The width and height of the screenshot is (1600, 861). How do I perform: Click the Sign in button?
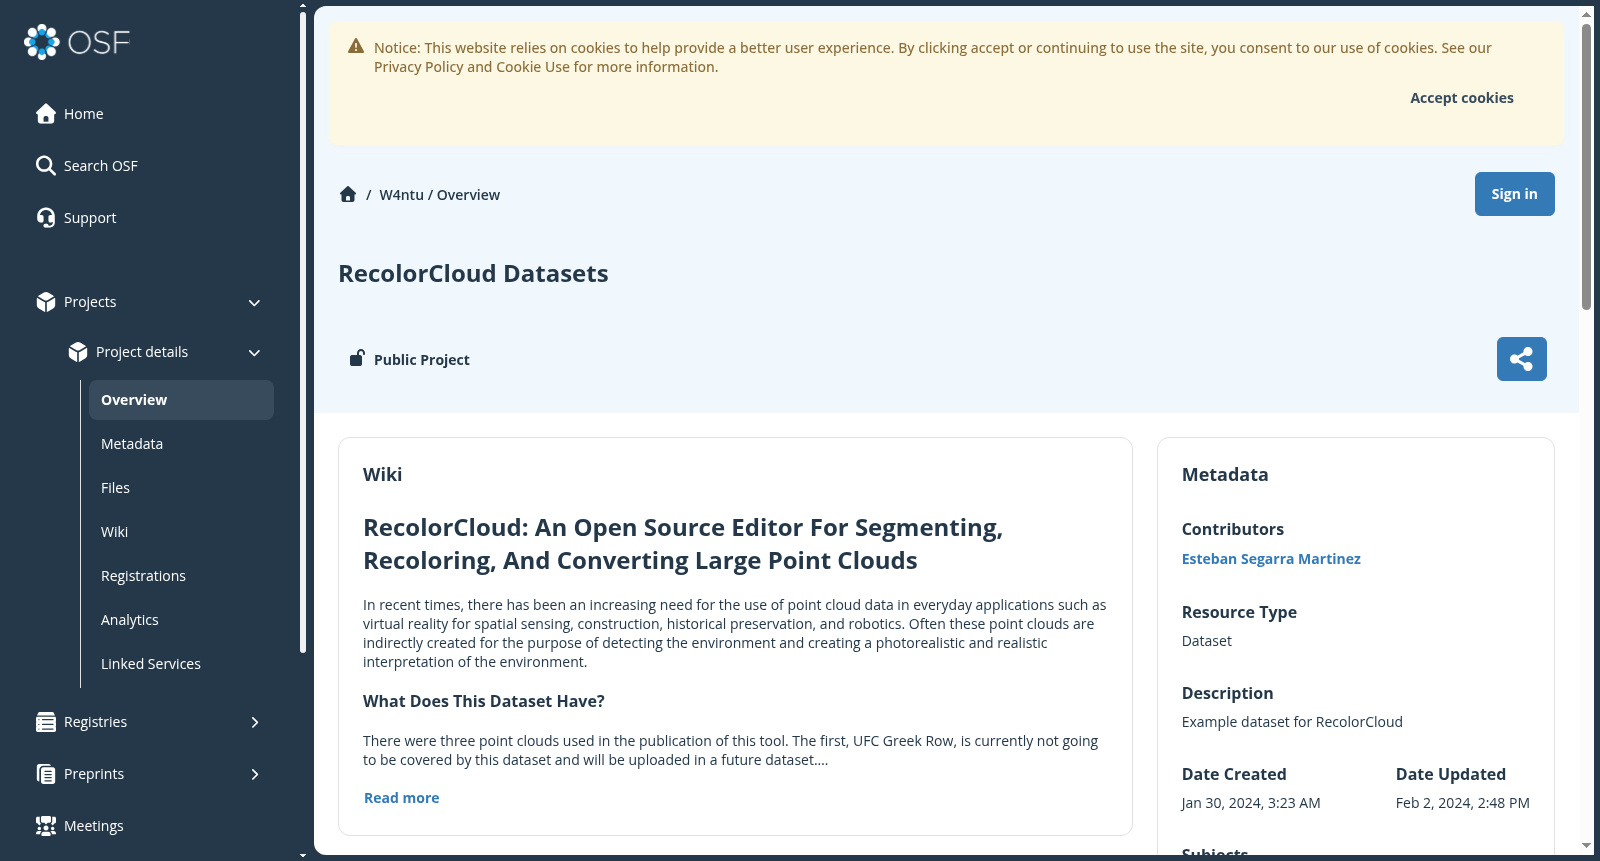1514,194
